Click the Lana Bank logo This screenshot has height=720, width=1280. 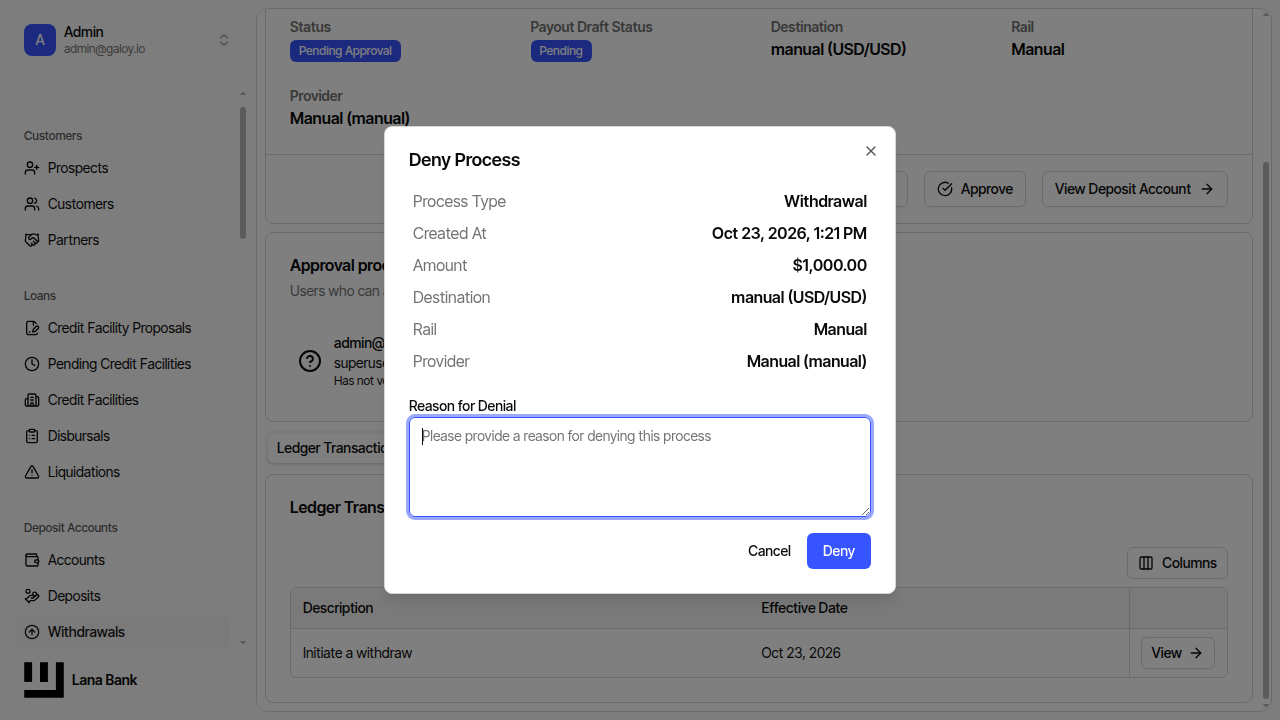[x=44, y=680]
